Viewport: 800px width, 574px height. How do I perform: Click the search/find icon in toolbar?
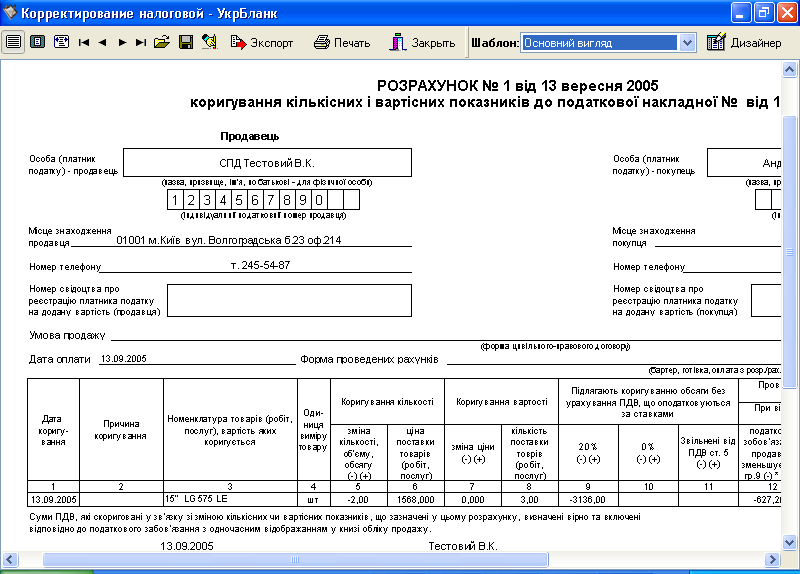point(209,43)
